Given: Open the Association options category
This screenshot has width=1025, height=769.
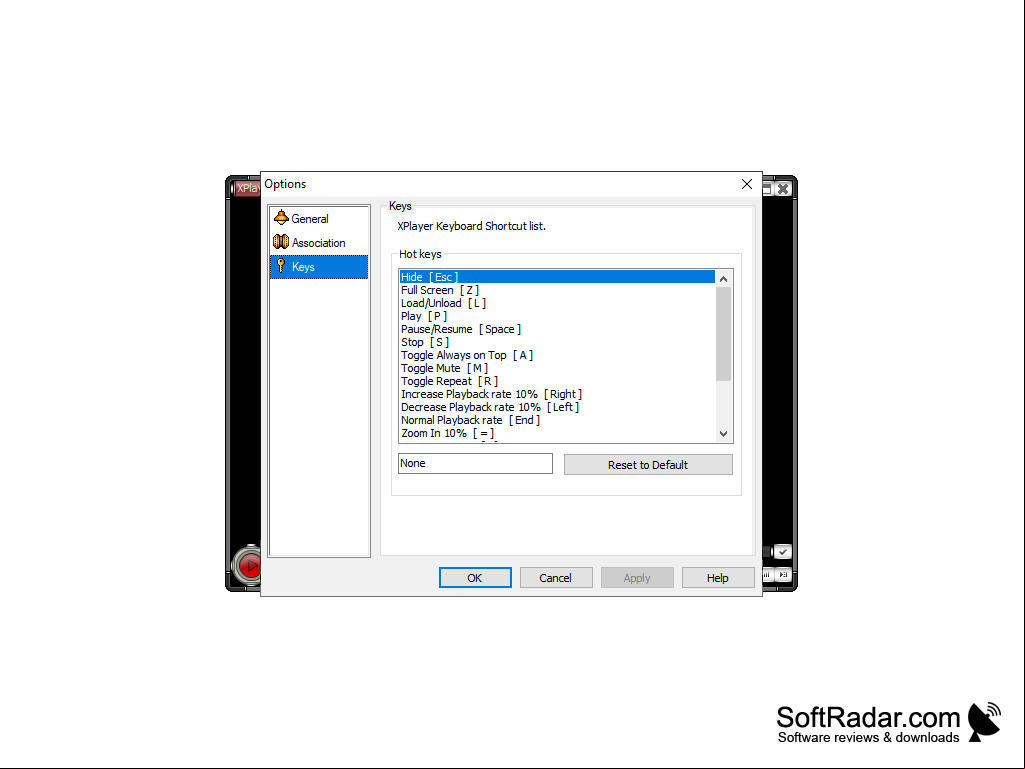Looking at the screenshot, I should coord(318,243).
